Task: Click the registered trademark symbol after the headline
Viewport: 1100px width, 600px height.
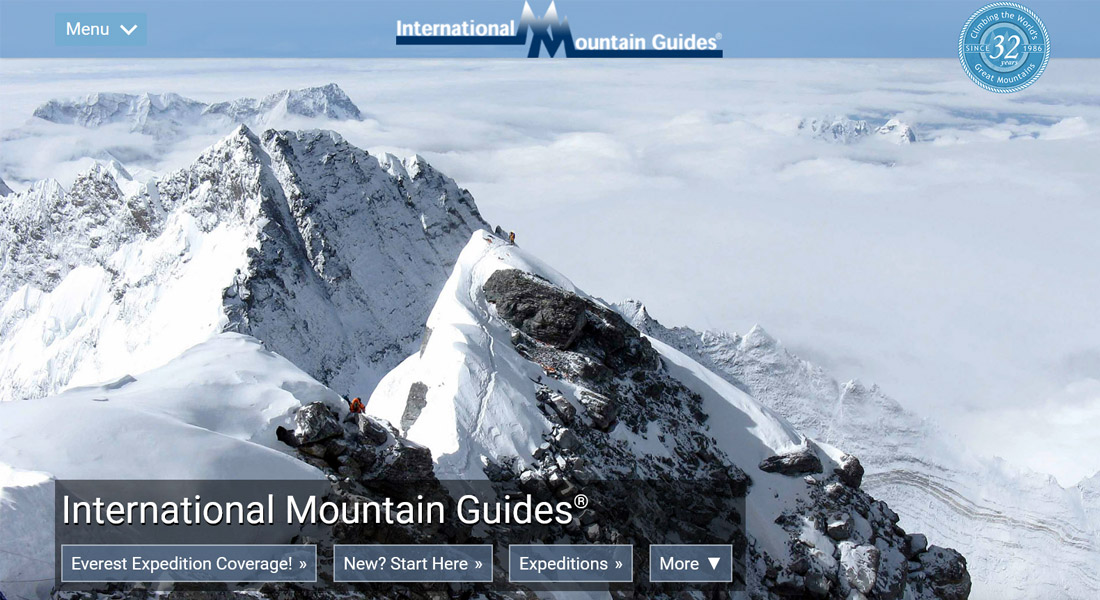Action: tap(581, 500)
